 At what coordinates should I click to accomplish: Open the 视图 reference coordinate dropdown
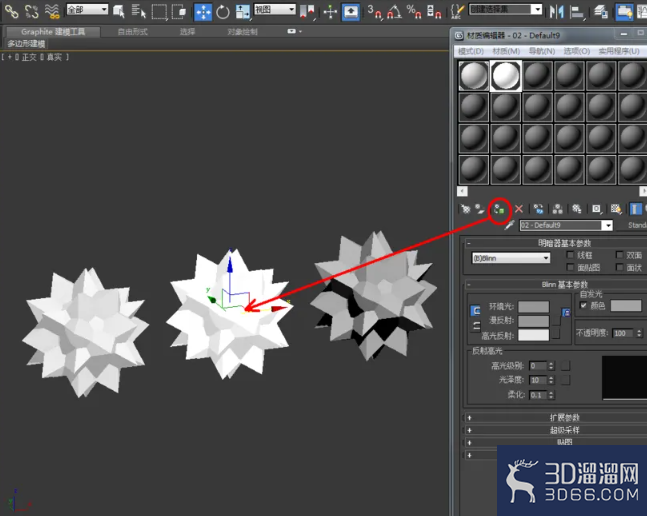275,9
